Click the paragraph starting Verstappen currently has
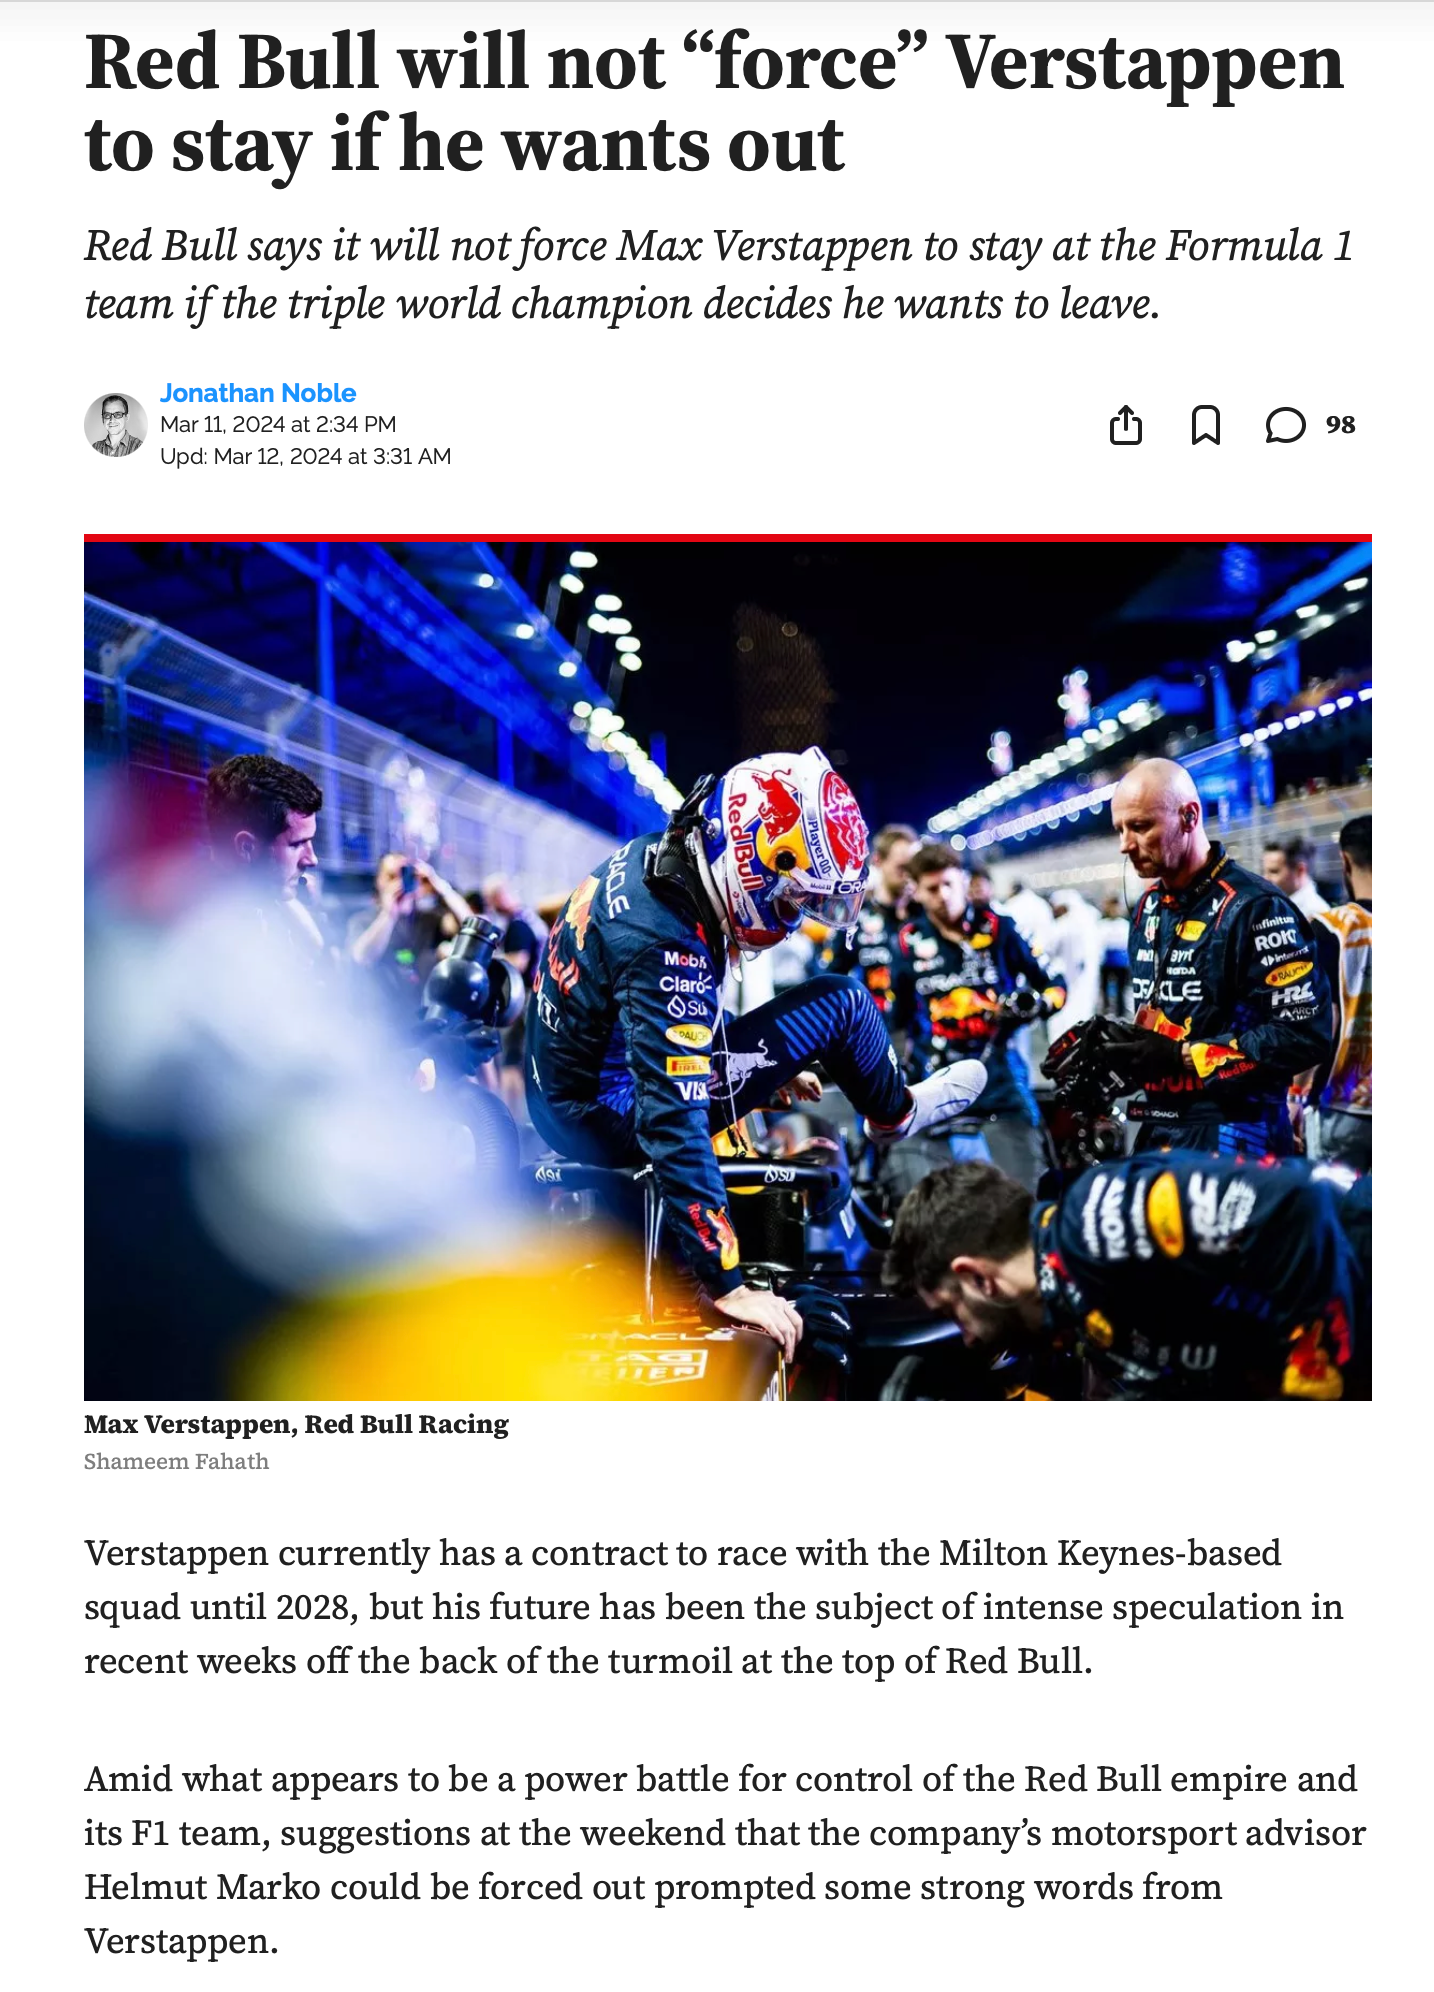1434x1992 pixels. [x=714, y=1607]
